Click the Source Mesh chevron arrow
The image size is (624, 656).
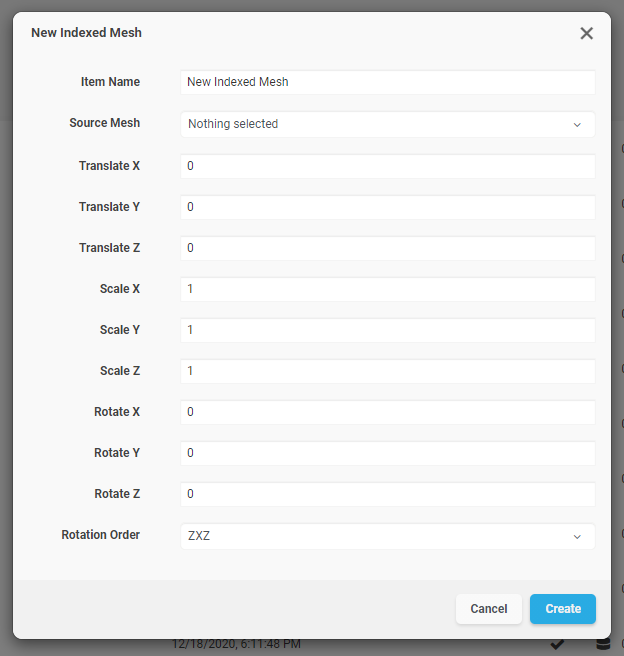pyautogui.click(x=577, y=125)
